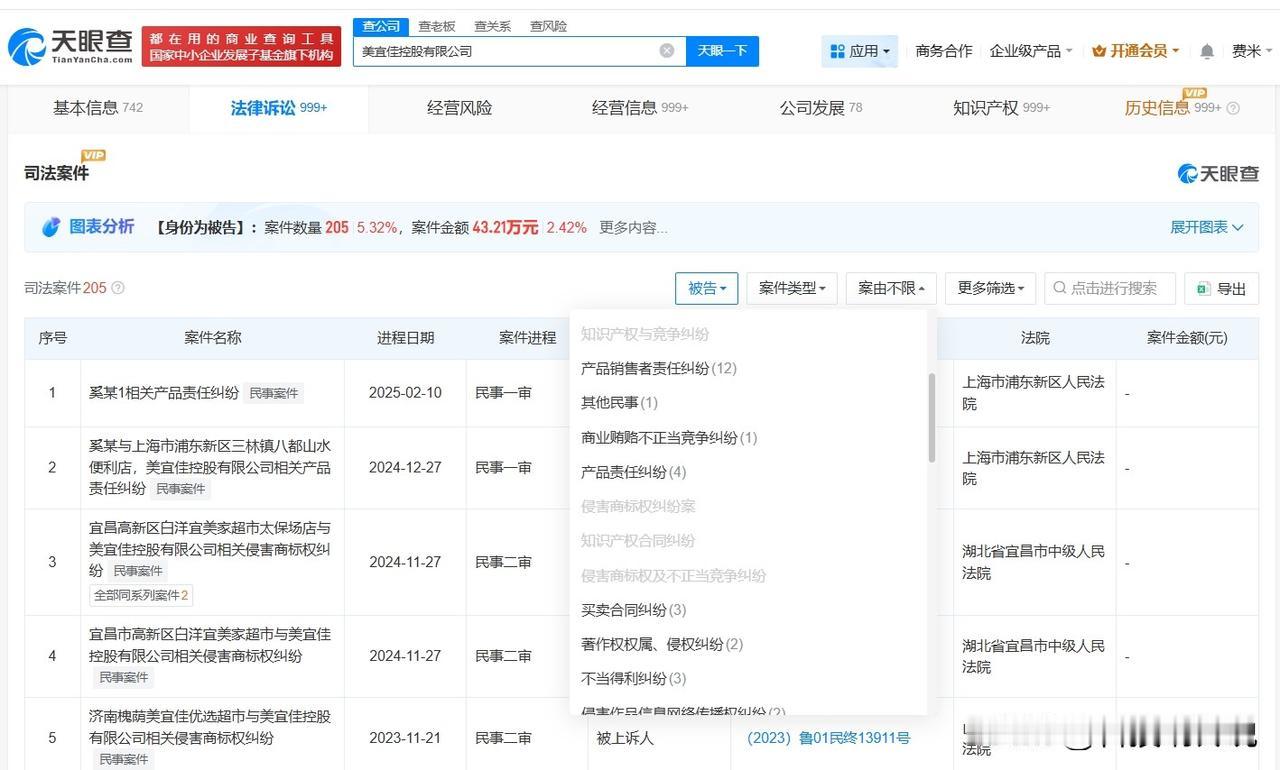
Task: Click the 更多内容 link
Action: [x=633, y=228]
